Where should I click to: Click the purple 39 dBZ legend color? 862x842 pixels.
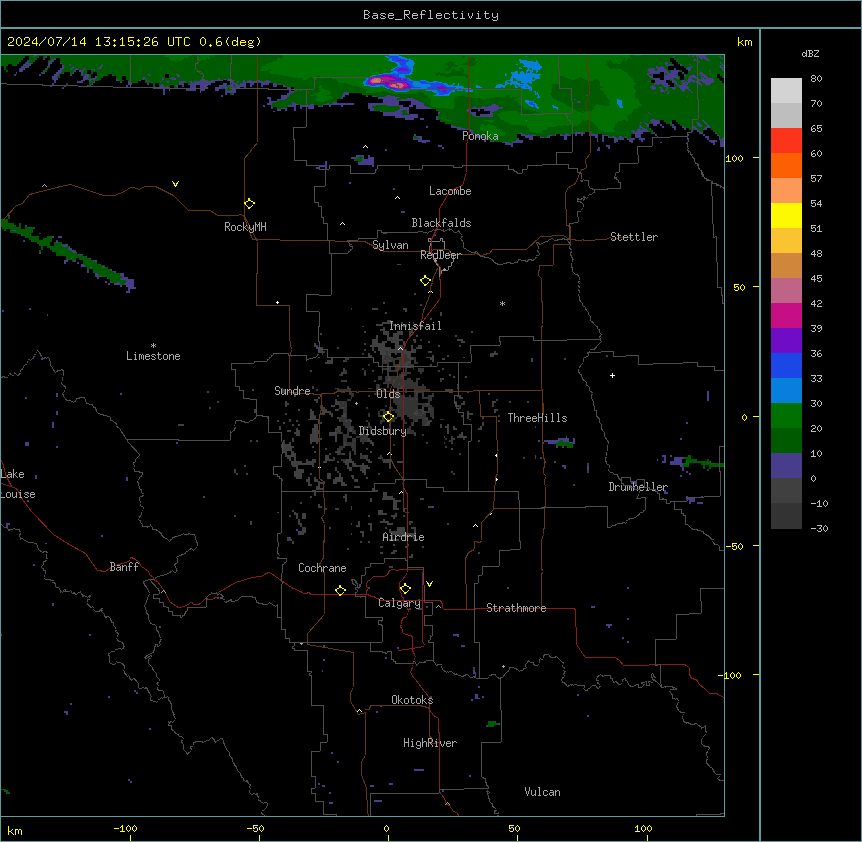pyautogui.click(x=786, y=341)
